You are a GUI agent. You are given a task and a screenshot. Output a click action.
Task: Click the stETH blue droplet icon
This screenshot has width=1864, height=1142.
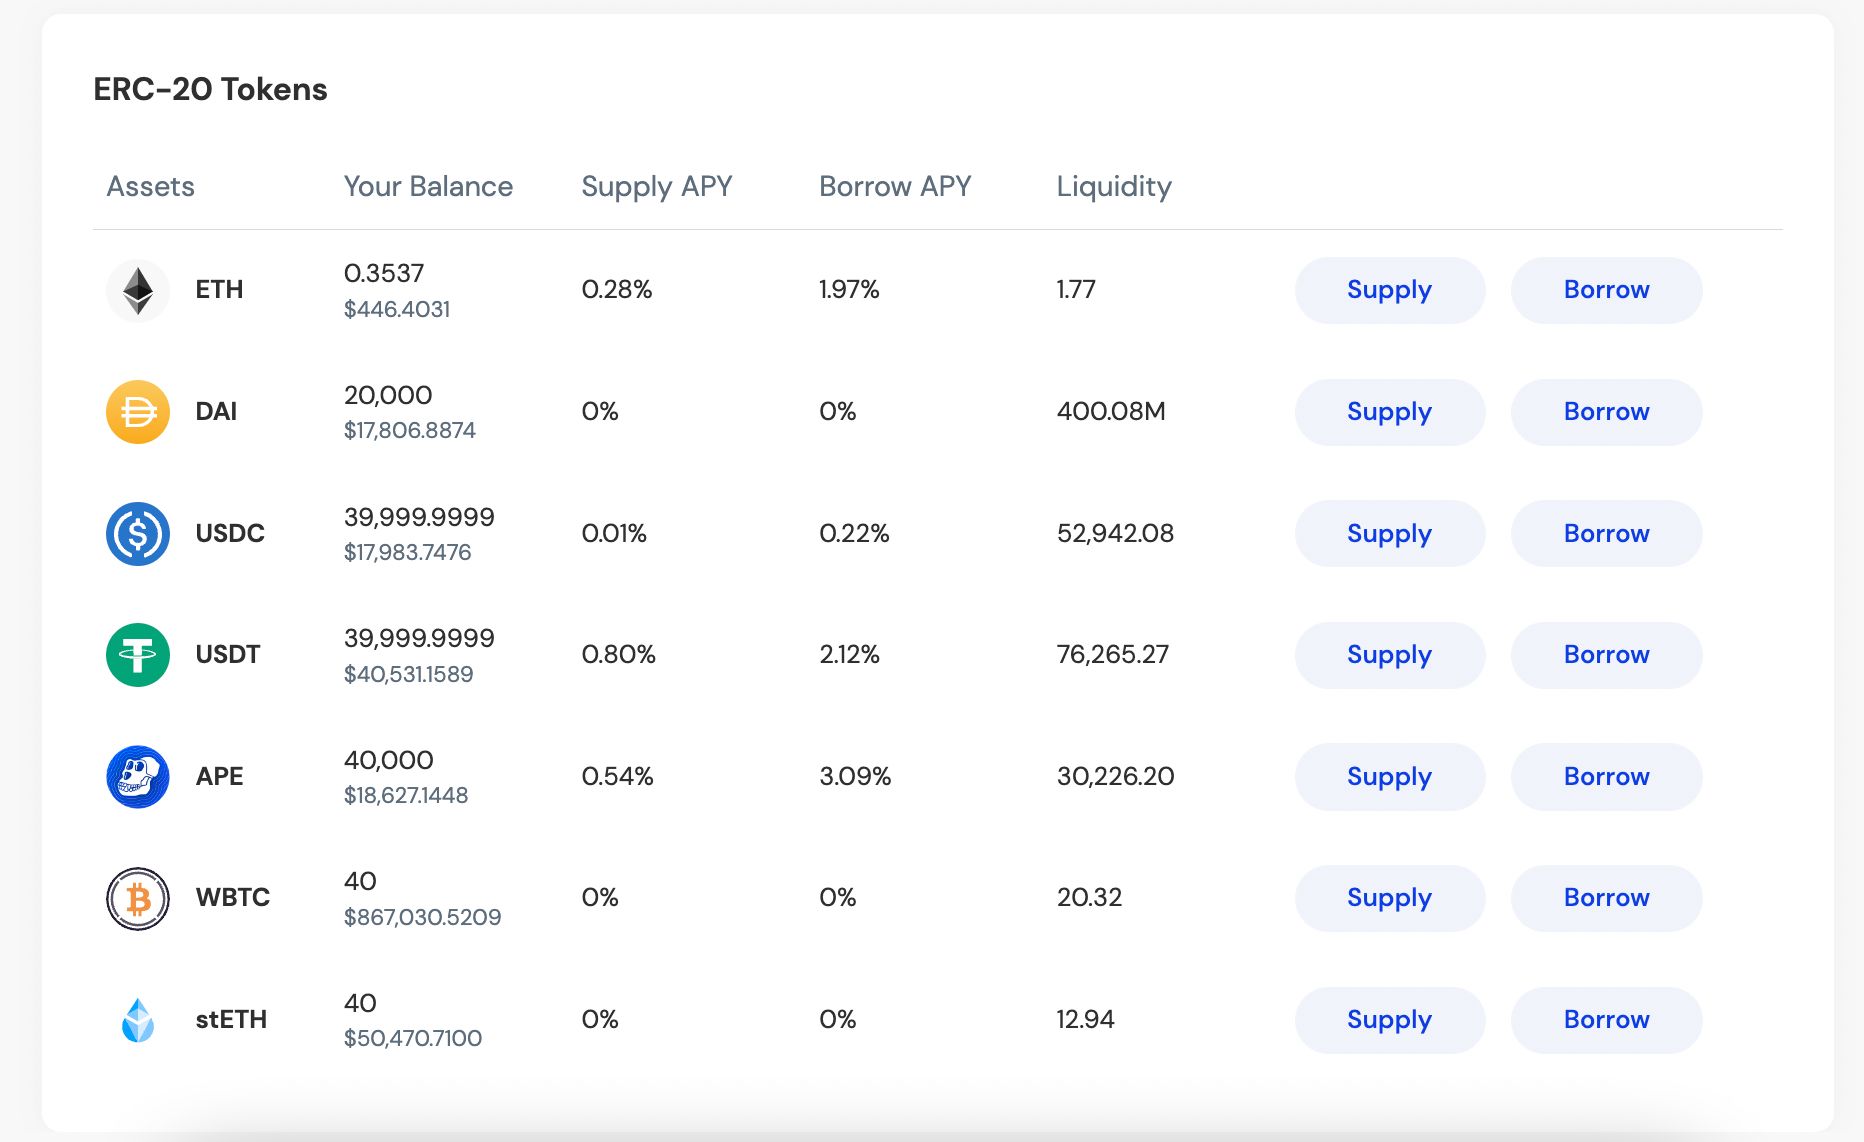pos(138,1020)
